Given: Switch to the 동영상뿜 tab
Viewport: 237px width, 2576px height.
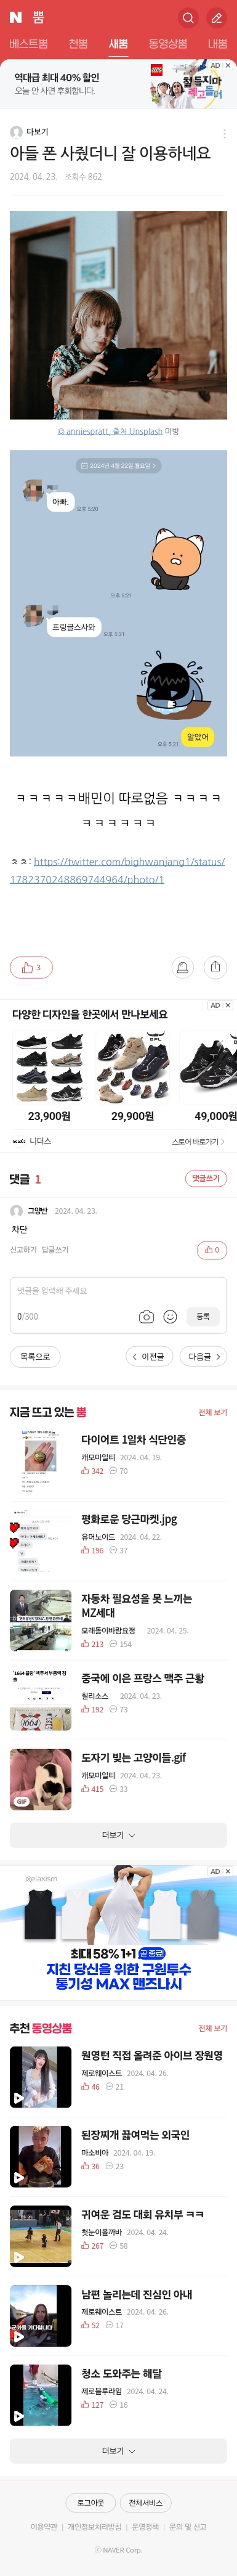Looking at the screenshot, I should coord(167,44).
